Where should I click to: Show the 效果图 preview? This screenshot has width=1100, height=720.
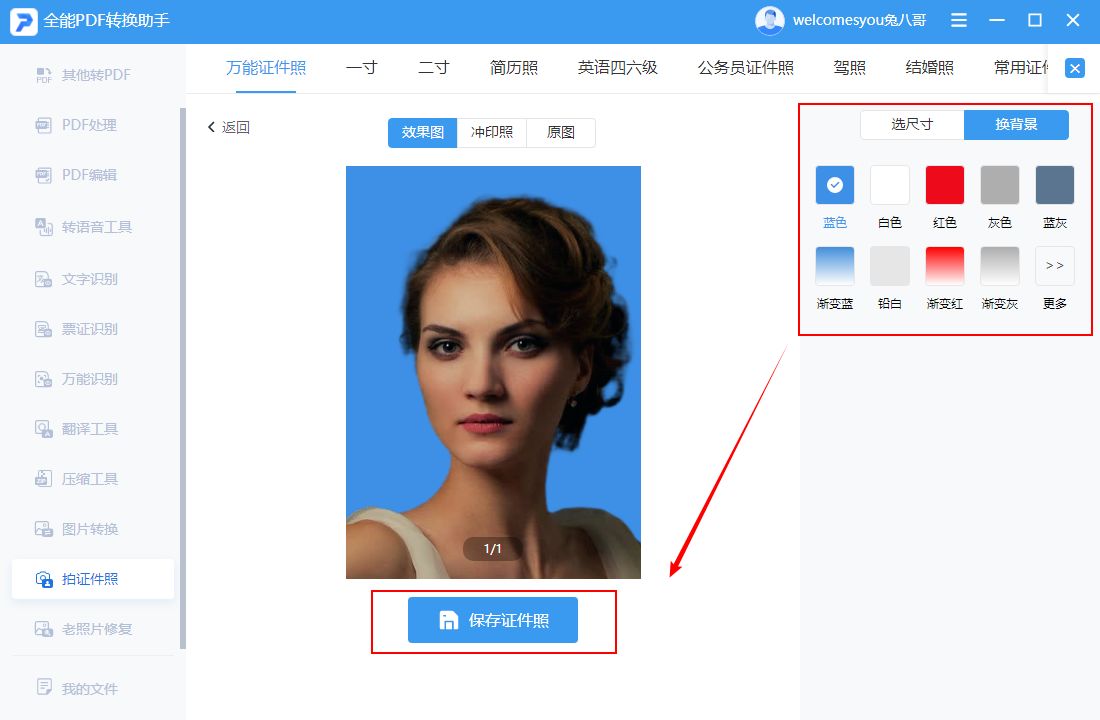point(422,133)
